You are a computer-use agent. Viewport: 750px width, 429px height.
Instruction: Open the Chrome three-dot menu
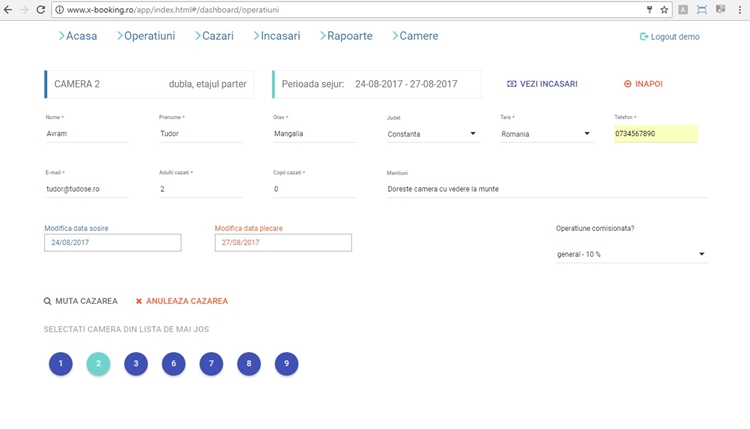pyautogui.click(x=740, y=9)
